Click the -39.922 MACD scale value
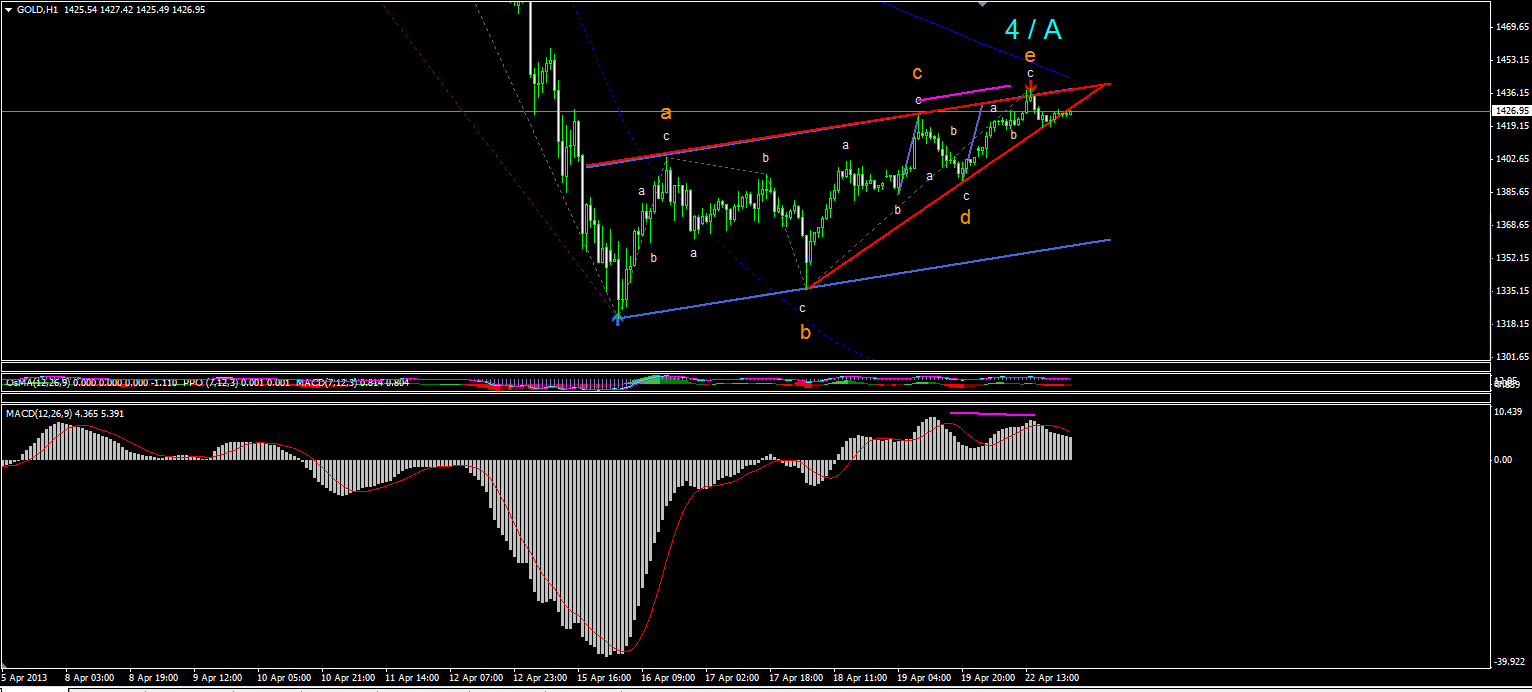 tap(1510, 662)
